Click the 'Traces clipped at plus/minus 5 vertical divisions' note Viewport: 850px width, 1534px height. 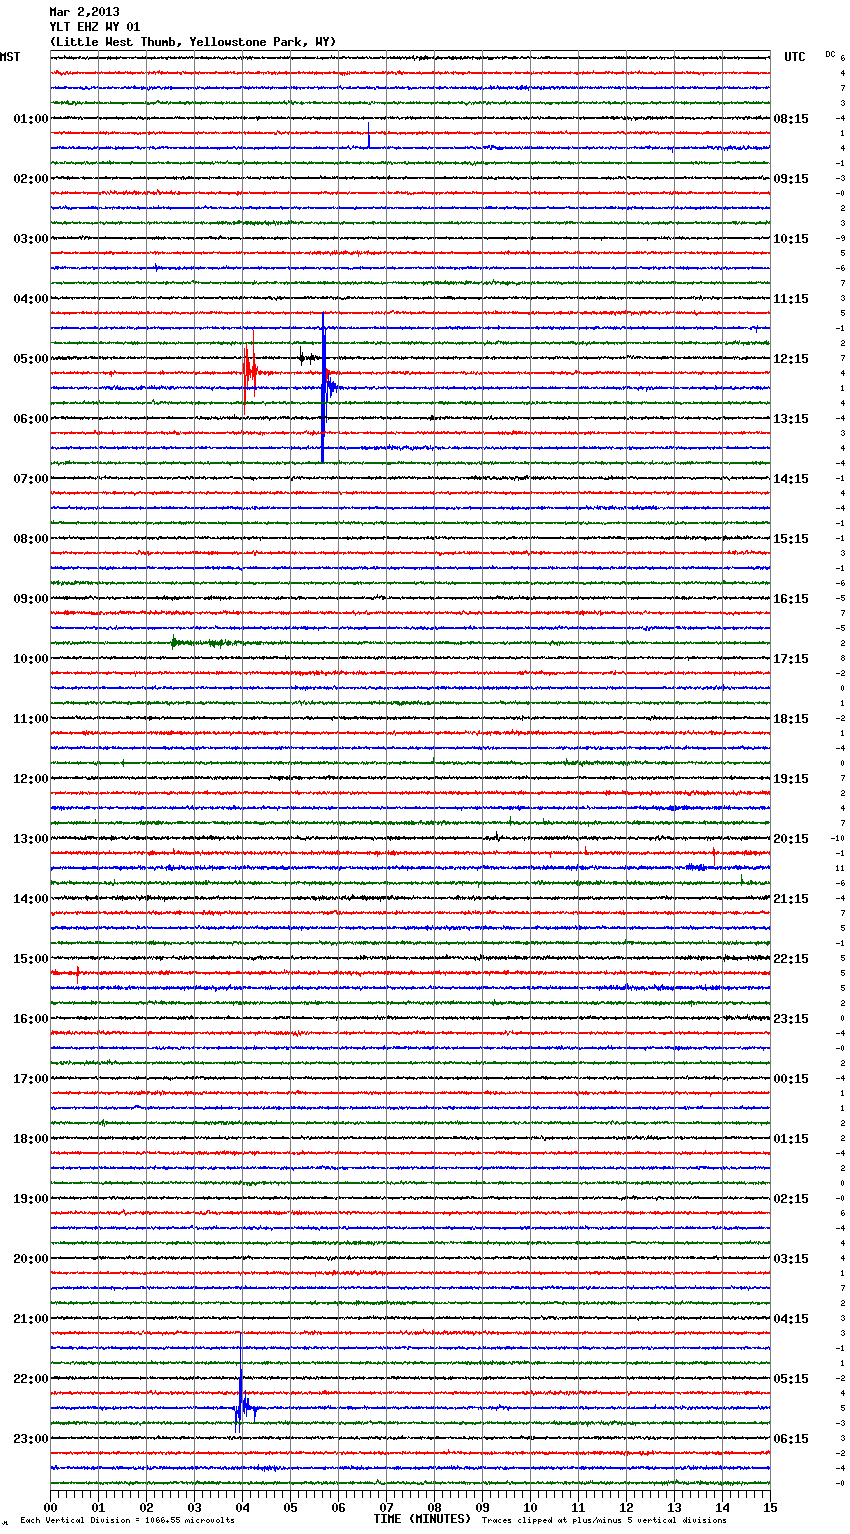point(604,1520)
